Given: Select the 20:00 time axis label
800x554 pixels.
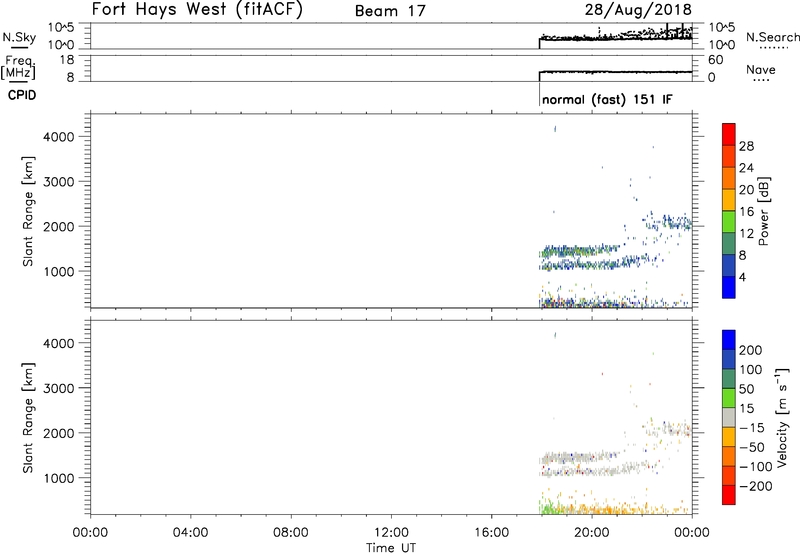Looking at the screenshot, I should pyautogui.click(x=592, y=532).
